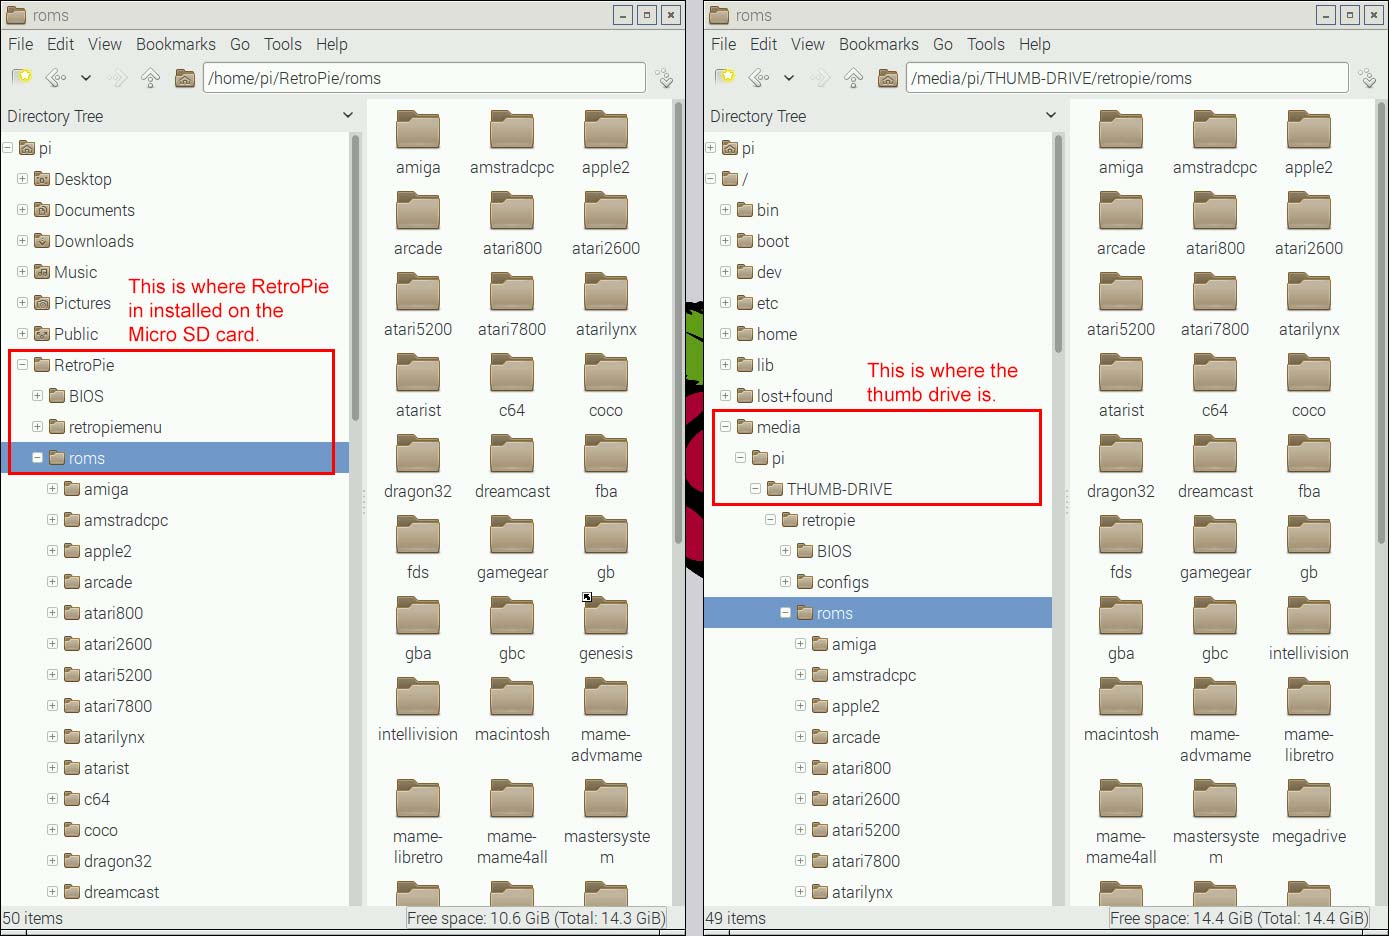Click inside the path address bar
The width and height of the screenshot is (1389, 936).
tap(420, 77)
